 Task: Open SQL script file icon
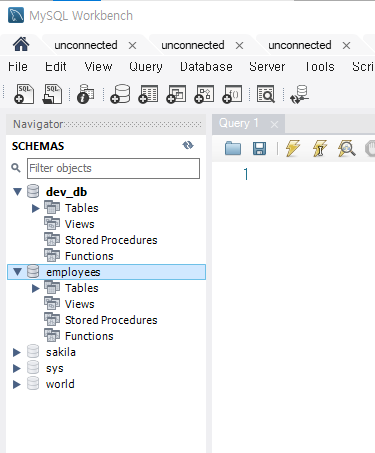52,94
